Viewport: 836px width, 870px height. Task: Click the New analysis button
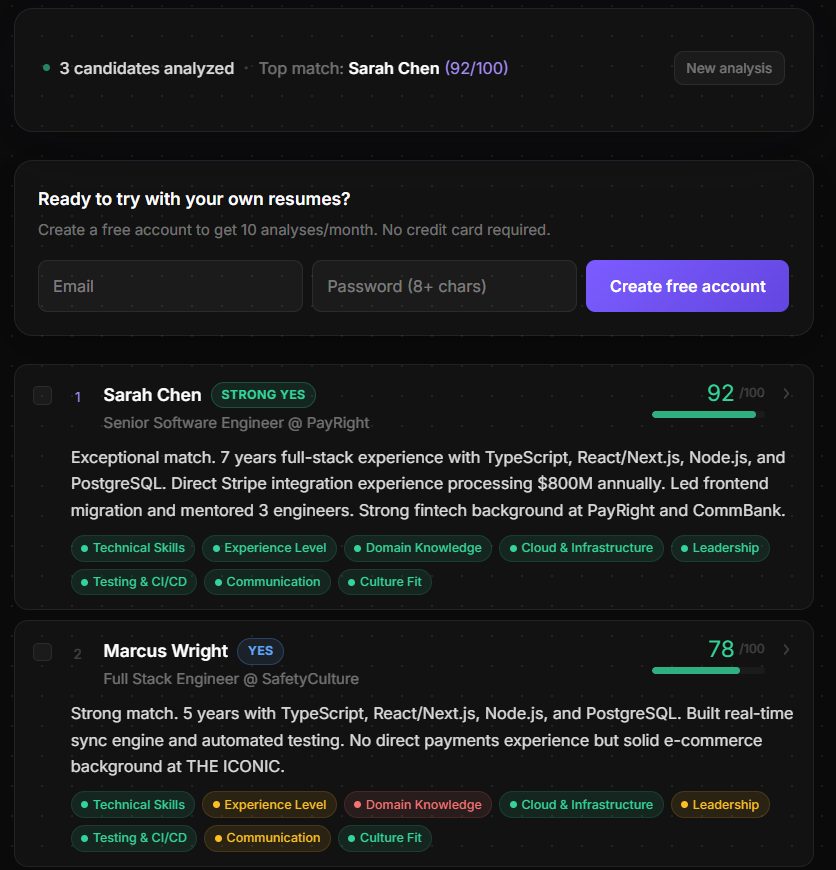(729, 68)
